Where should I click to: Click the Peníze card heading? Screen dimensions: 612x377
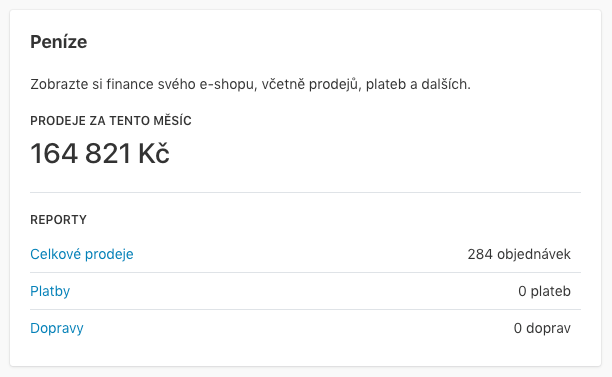coord(59,42)
